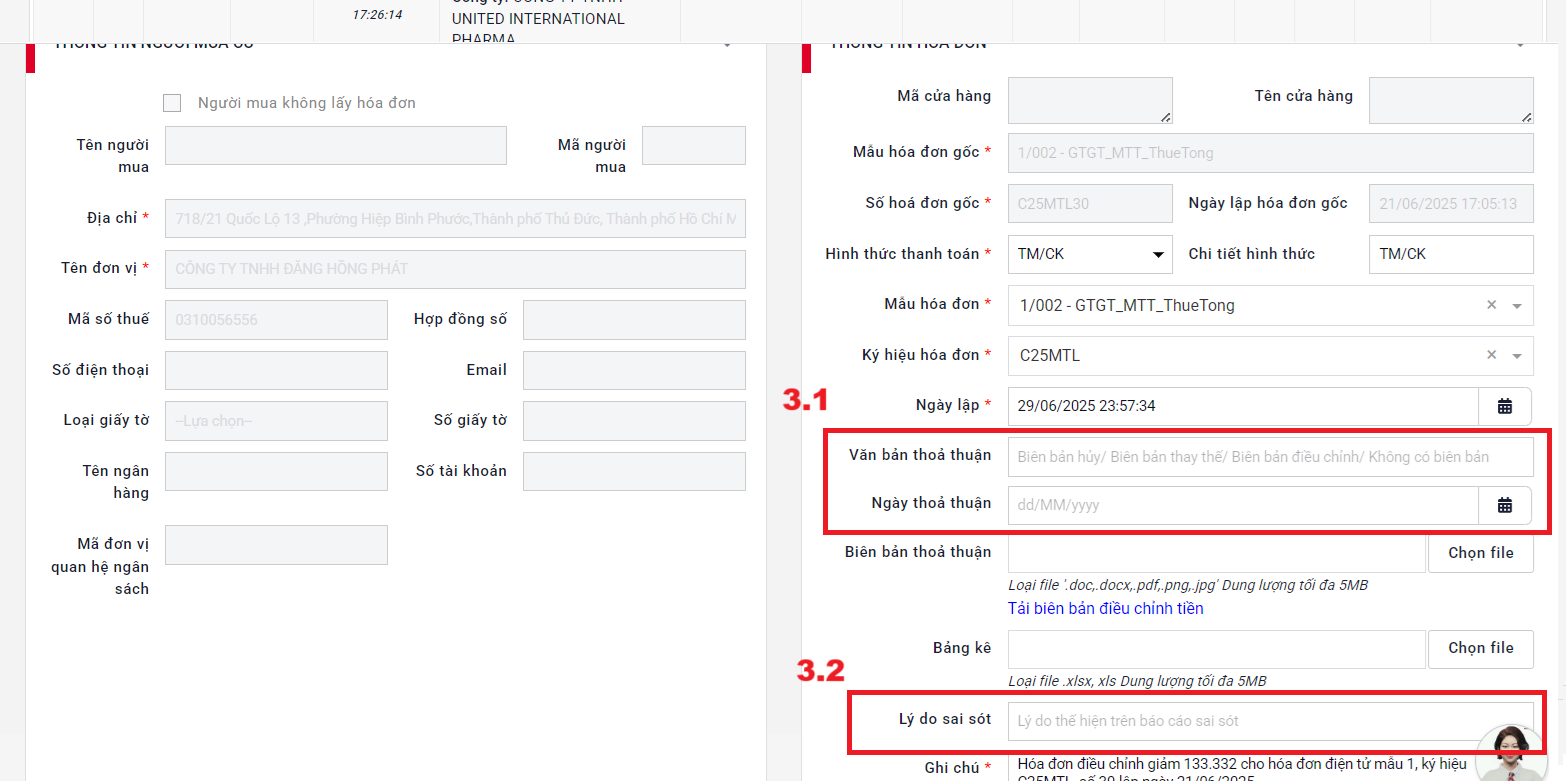Clear the Mẫu hóa đơn selection
The width and height of the screenshot is (1566, 781).
tap(1491, 305)
